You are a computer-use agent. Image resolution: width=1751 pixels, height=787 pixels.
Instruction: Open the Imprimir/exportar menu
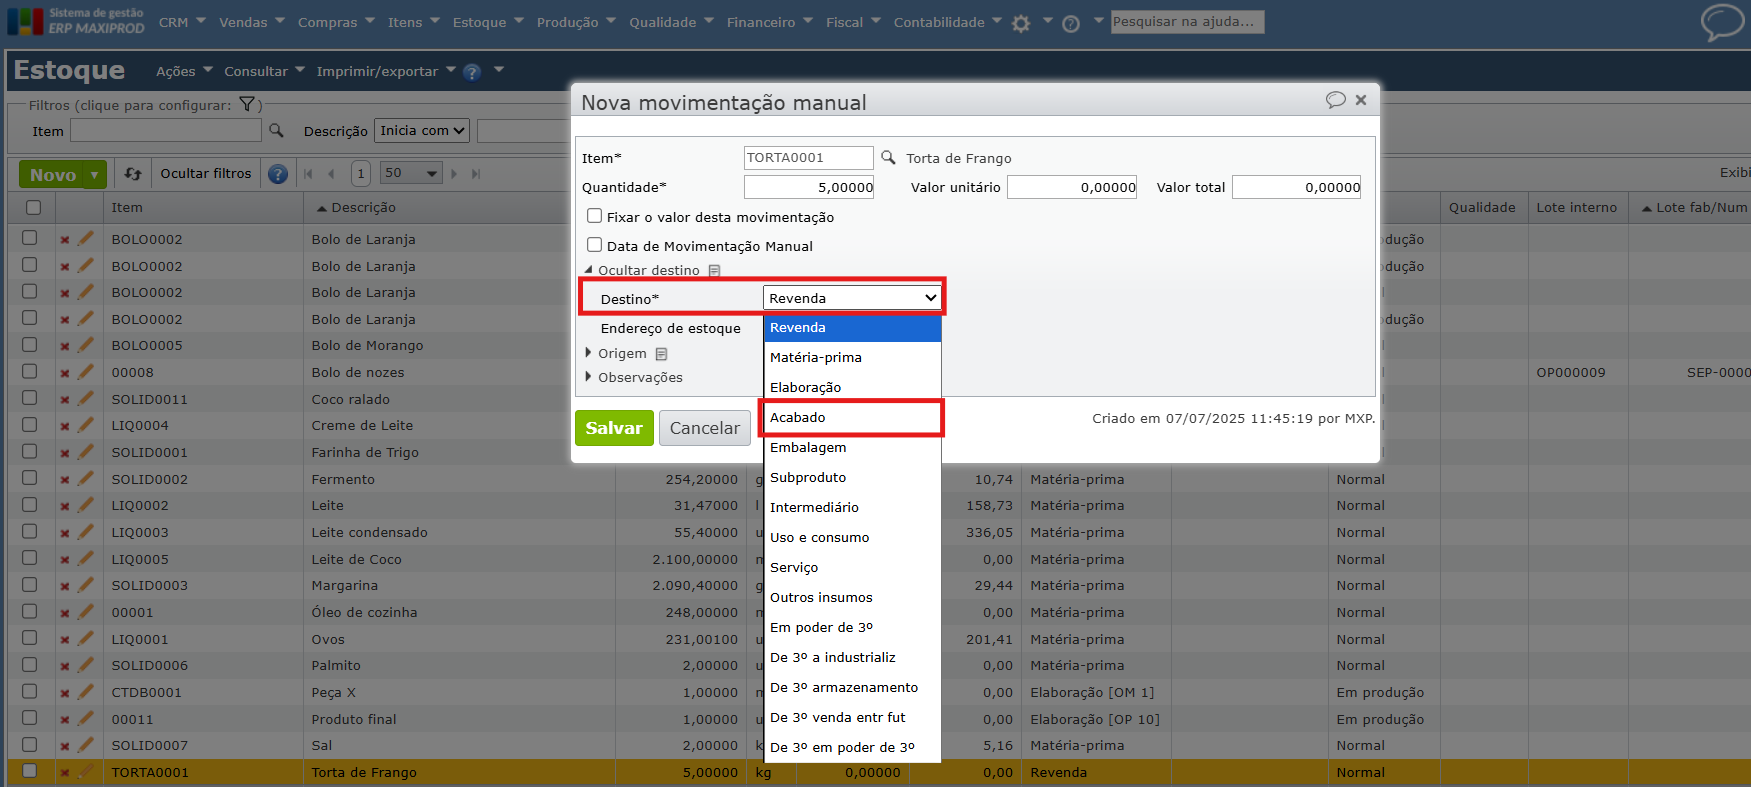[x=386, y=71]
